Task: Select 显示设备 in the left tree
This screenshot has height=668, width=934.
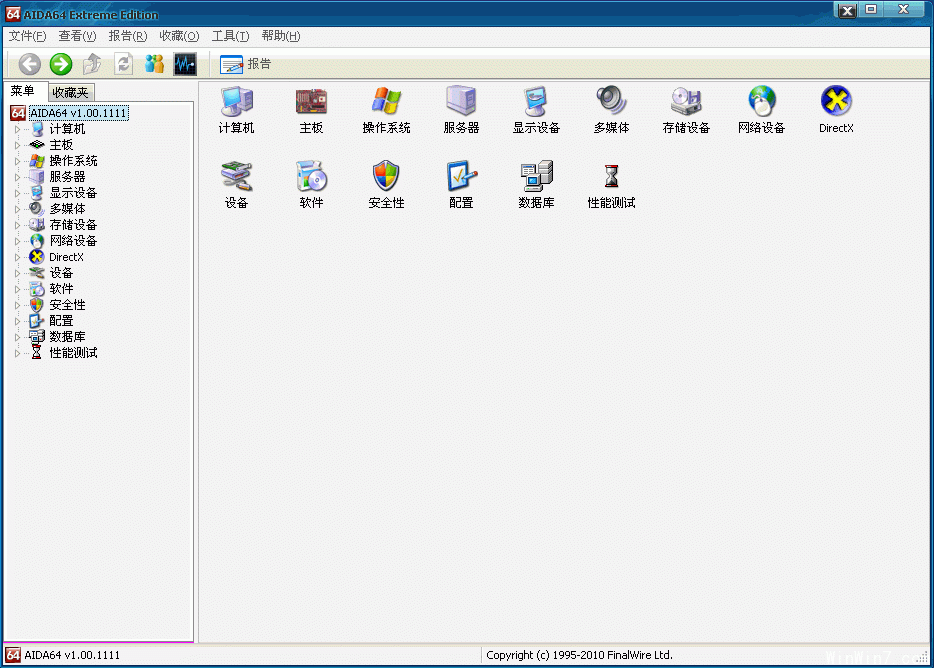Action: point(73,193)
